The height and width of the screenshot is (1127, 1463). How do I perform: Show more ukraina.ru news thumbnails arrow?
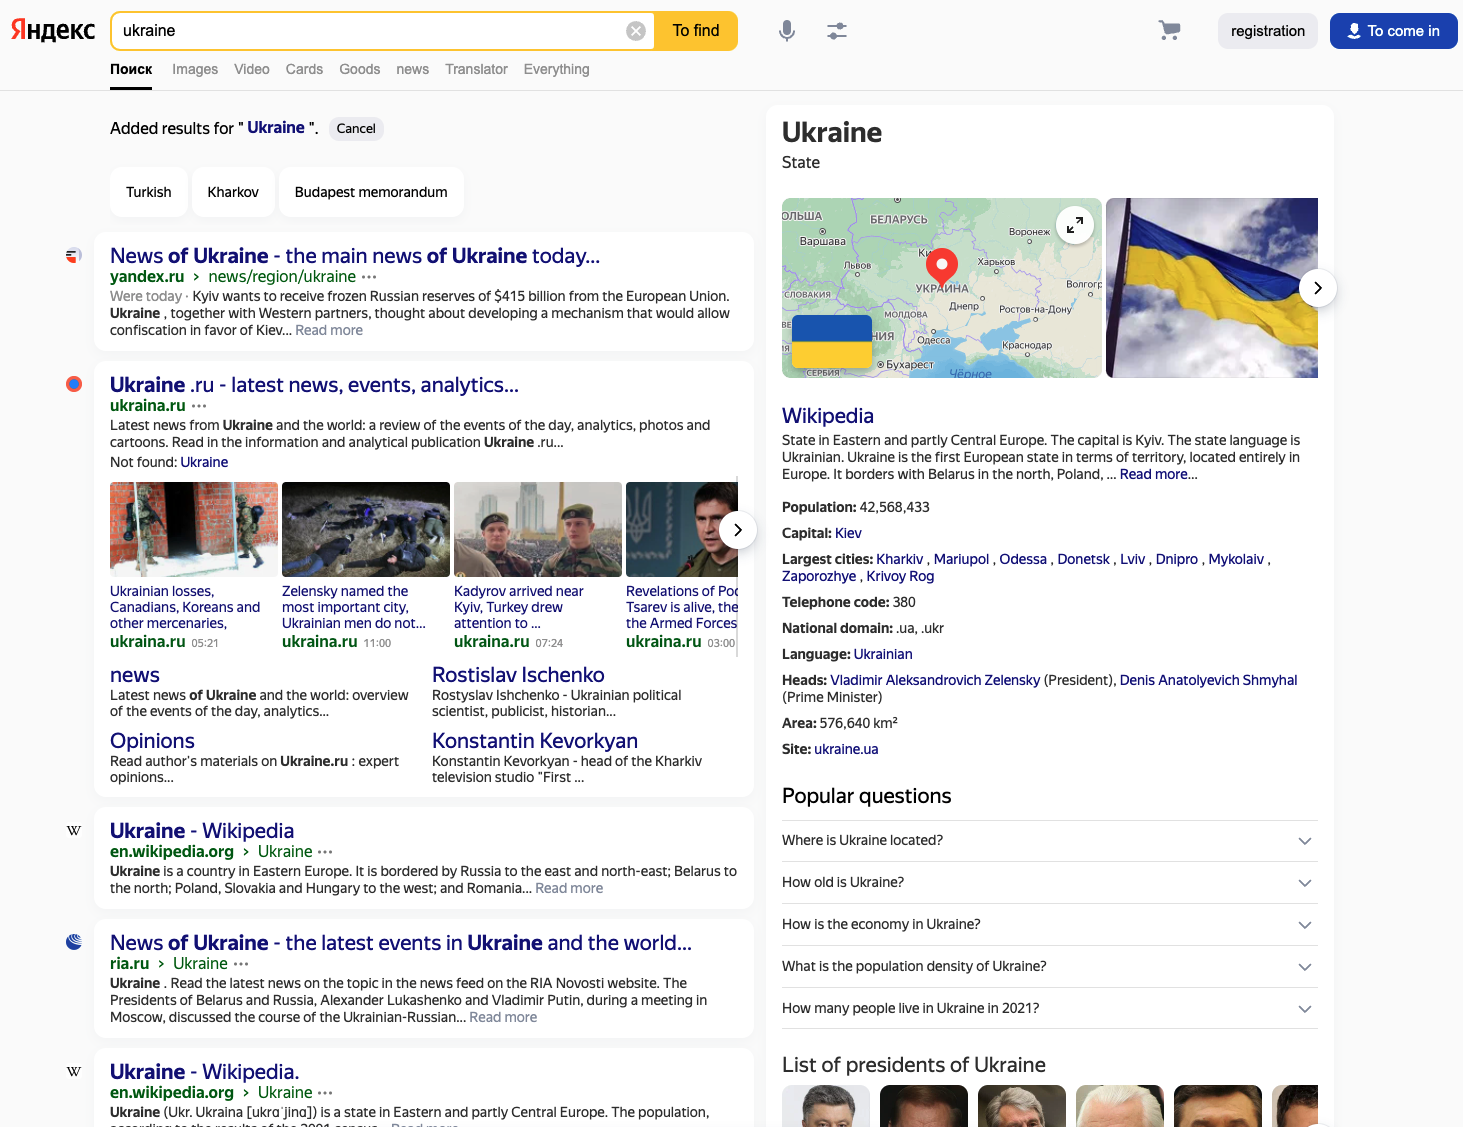point(738,530)
